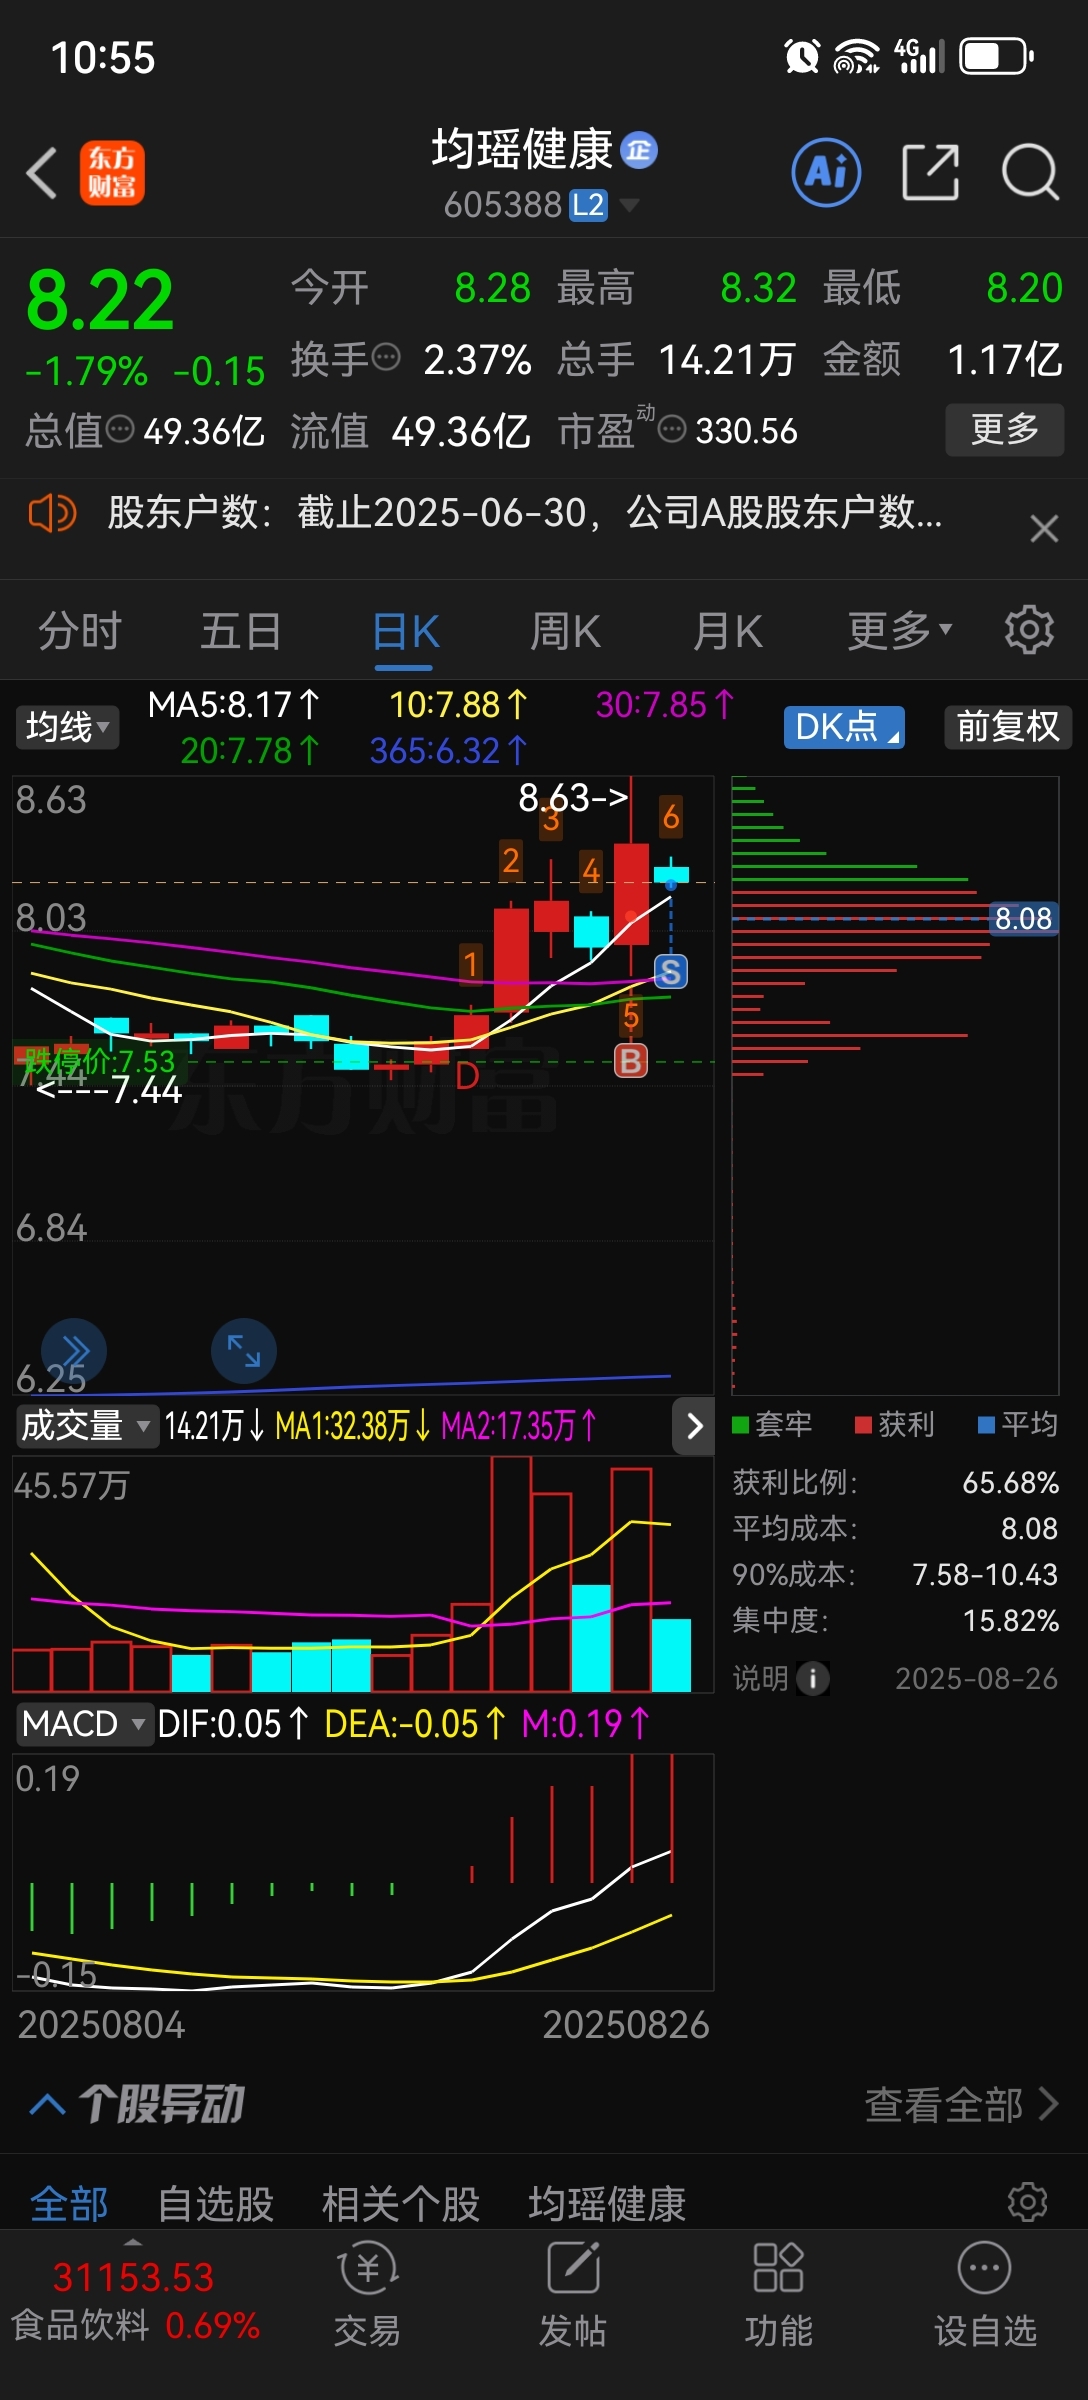1088x2400 pixels.
Task: Open the MACD indicator dropdown
Action: coord(84,1723)
